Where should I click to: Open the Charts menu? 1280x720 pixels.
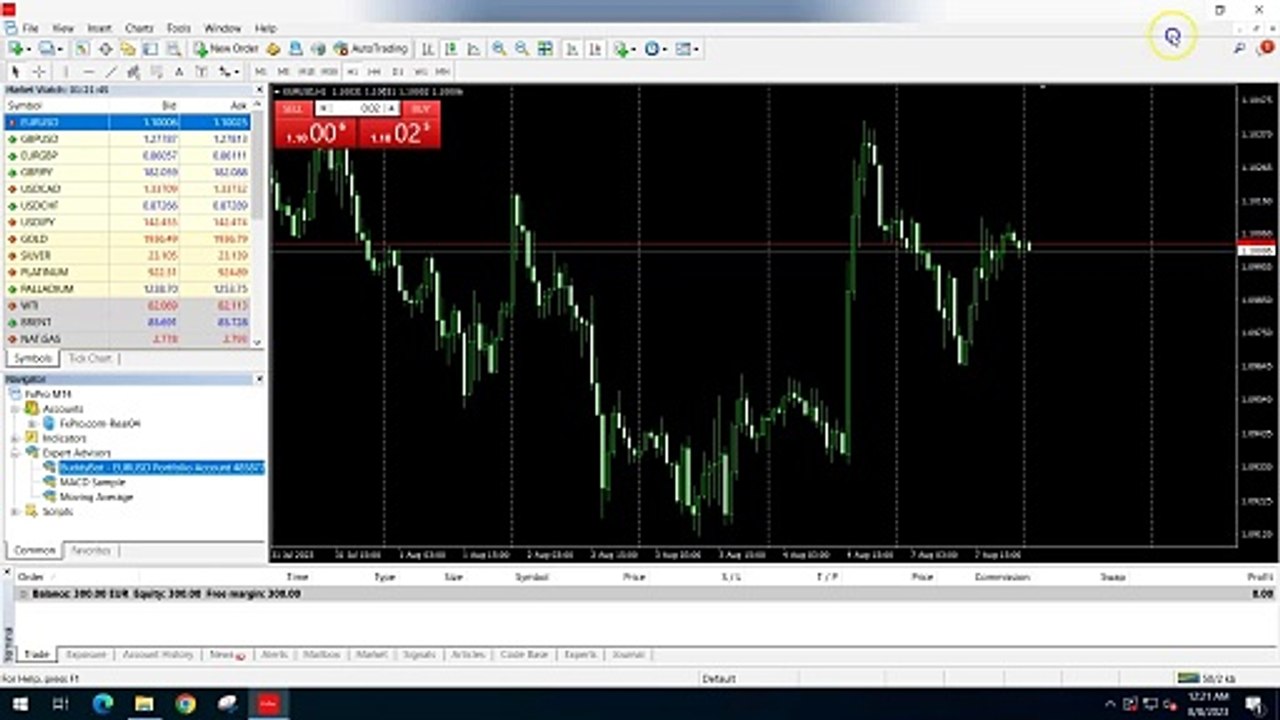tap(139, 28)
